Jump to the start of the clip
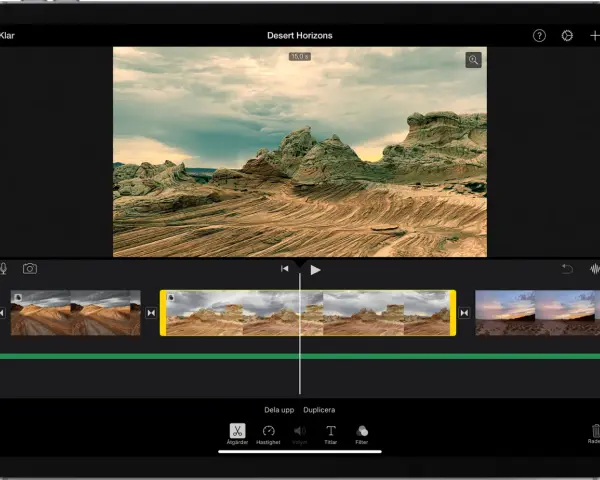The height and width of the screenshot is (480, 600). tap(284, 269)
